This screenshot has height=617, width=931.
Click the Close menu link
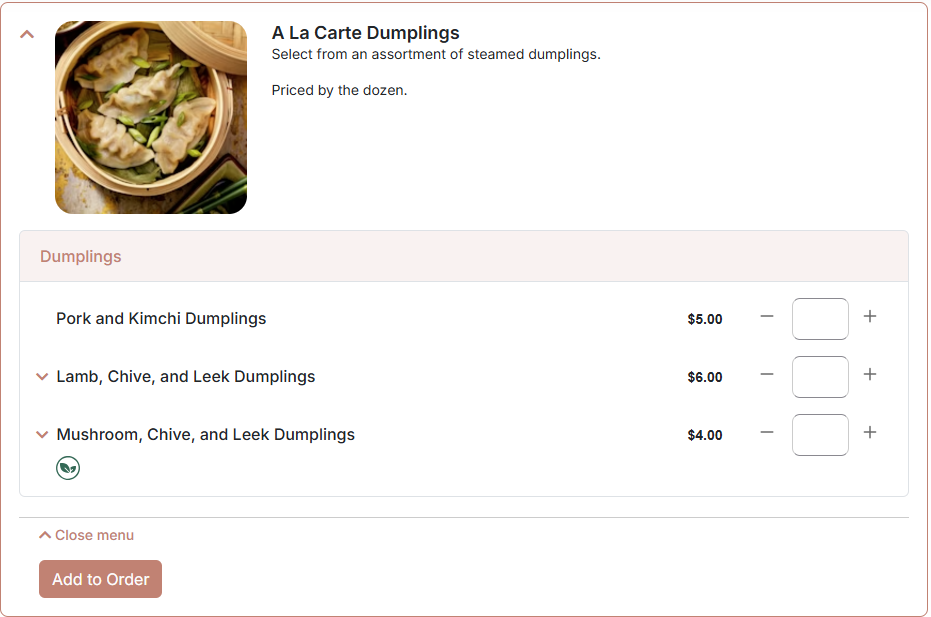pyautogui.click(x=87, y=535)
